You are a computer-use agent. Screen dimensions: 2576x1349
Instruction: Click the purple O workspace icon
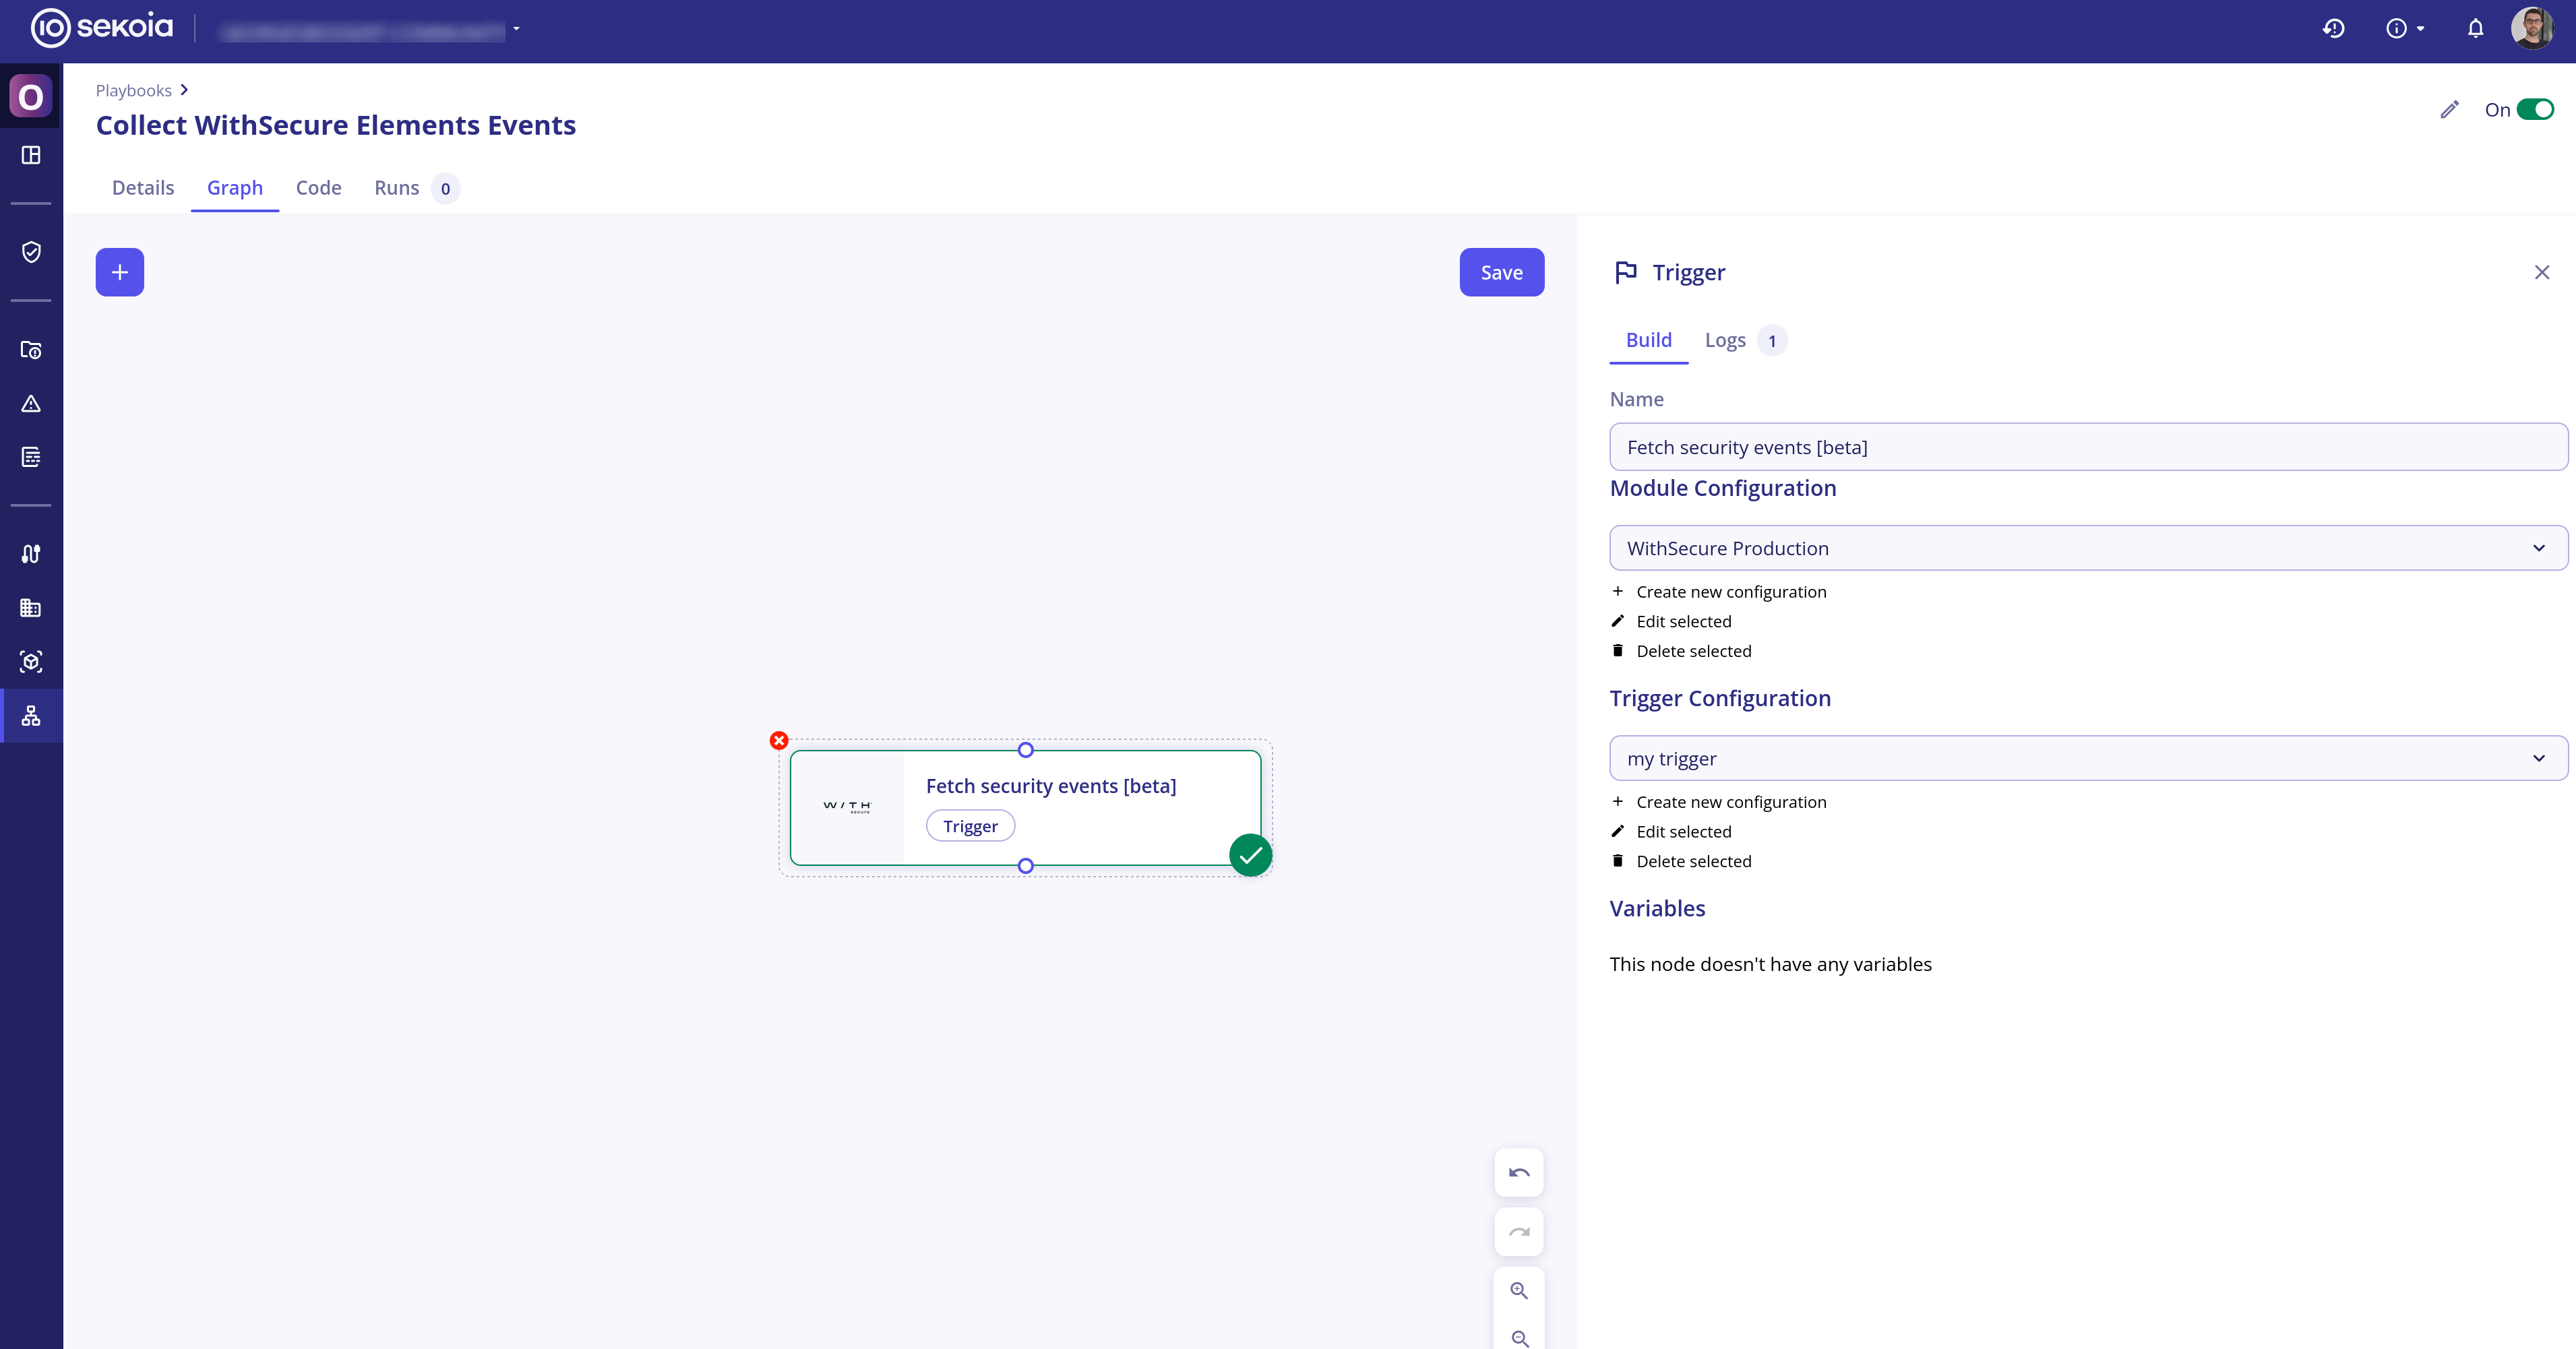pyautogui.click(x=31, y=96)
